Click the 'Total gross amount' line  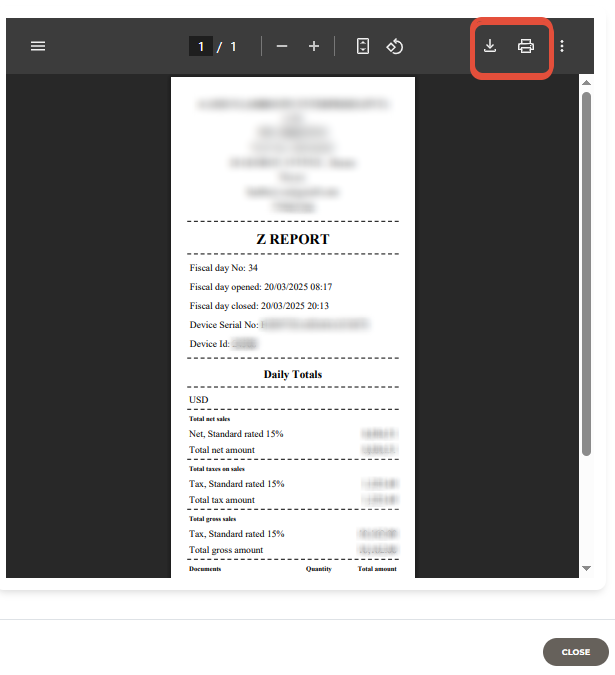pyautogui.click(x=226, y=550)
